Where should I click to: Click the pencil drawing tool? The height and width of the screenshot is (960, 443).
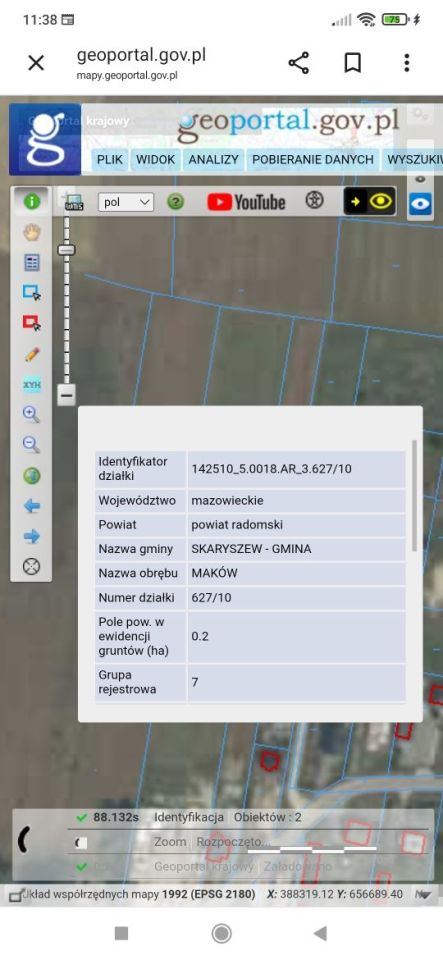(x=31, y=354)
